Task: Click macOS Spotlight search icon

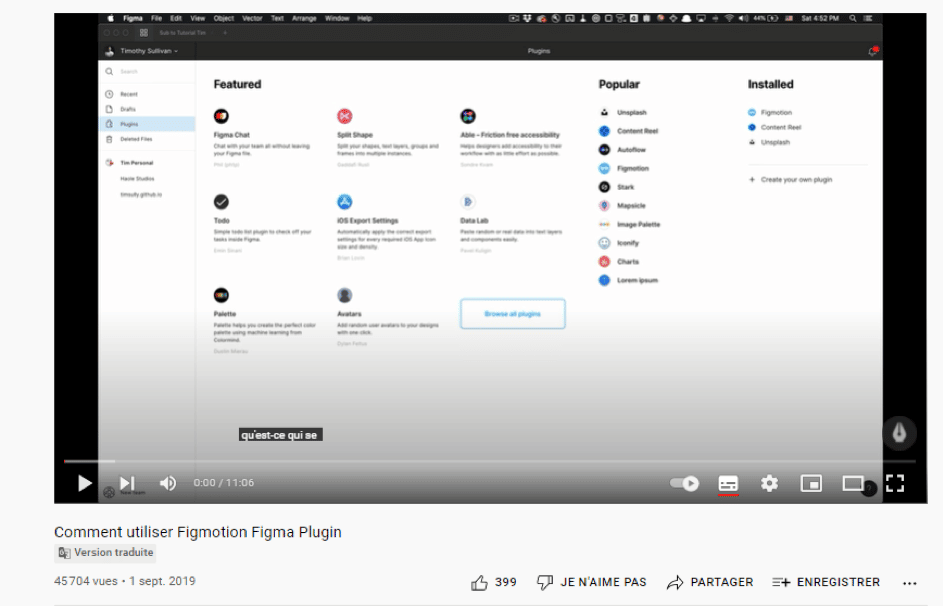Action: (x=853, y=19)
